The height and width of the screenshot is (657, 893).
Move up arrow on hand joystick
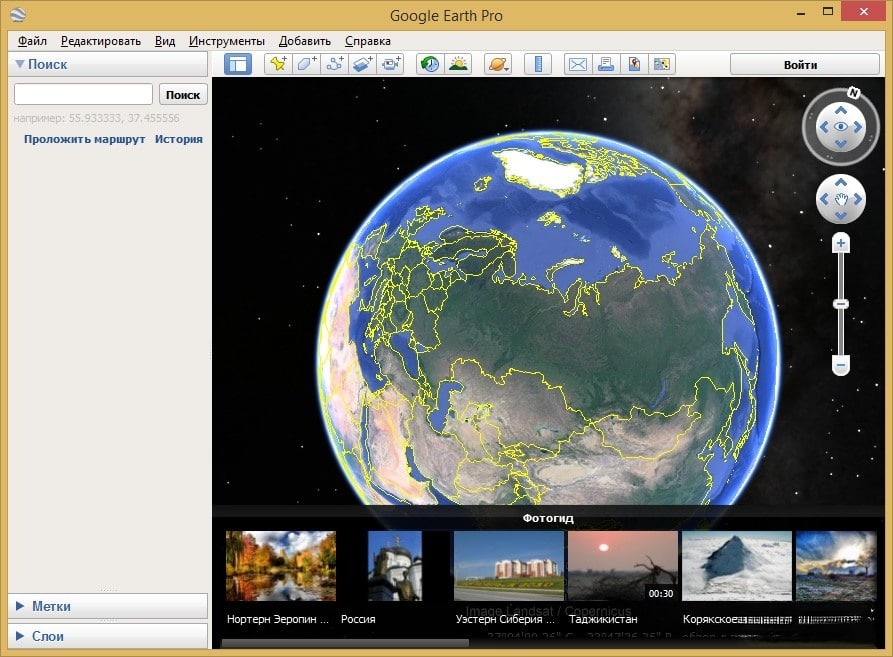pyautogui.click(x=841, y=182)
